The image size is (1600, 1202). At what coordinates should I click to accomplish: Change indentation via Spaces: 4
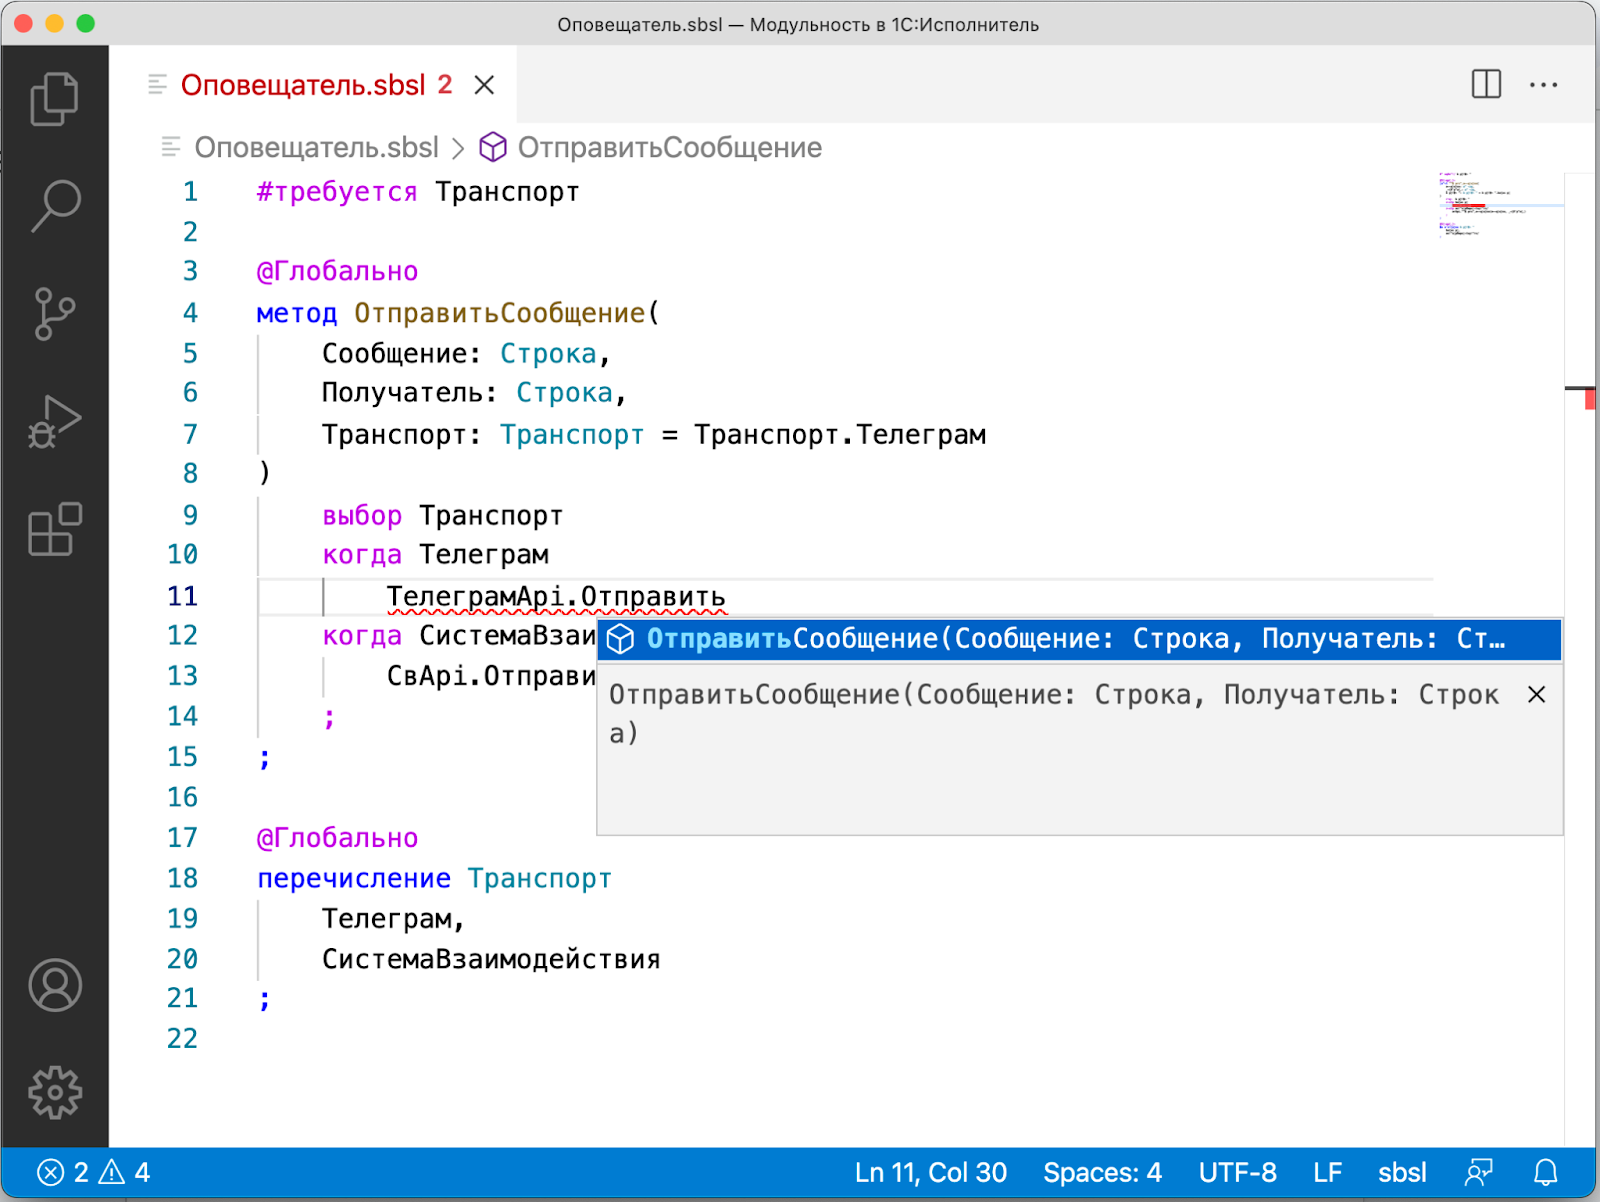pyautogui.click(x=1102, y=1172)
